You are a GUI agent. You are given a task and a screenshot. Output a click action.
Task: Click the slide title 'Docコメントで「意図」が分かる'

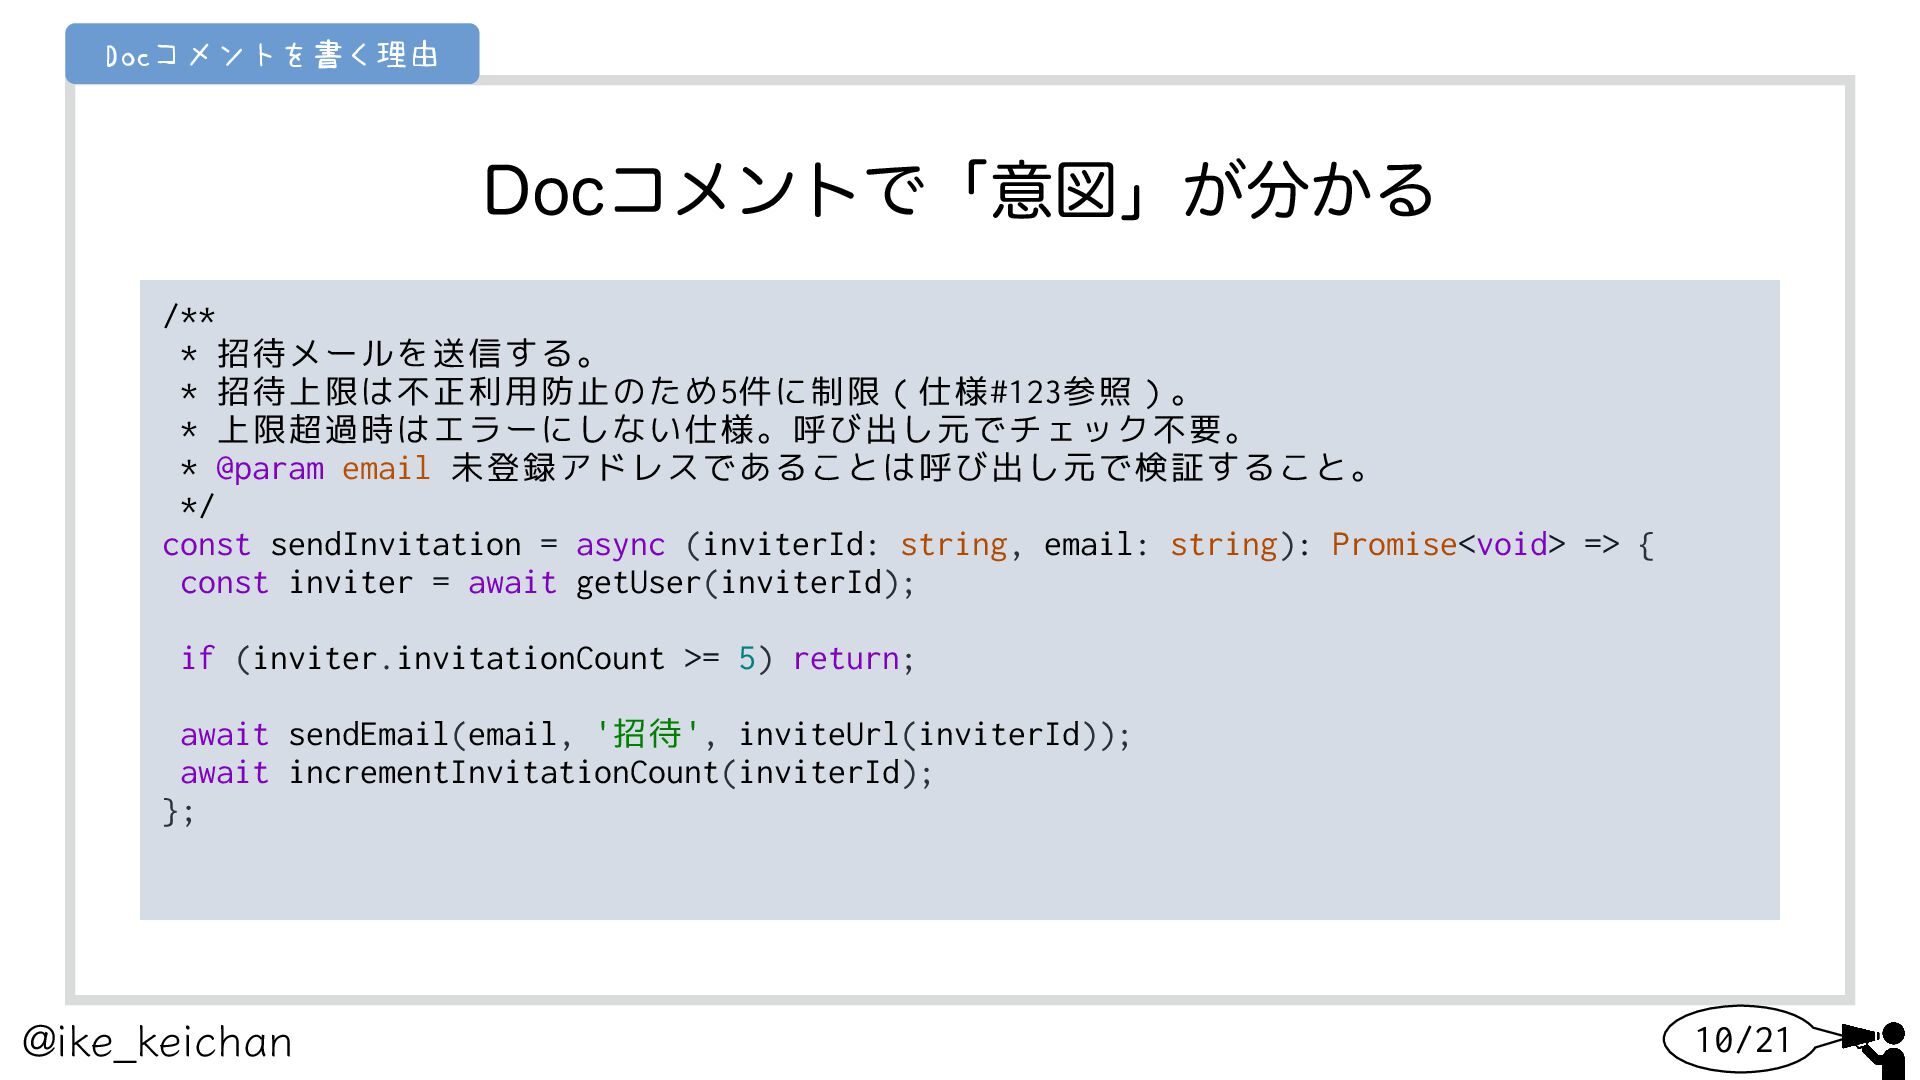(958, 190)
